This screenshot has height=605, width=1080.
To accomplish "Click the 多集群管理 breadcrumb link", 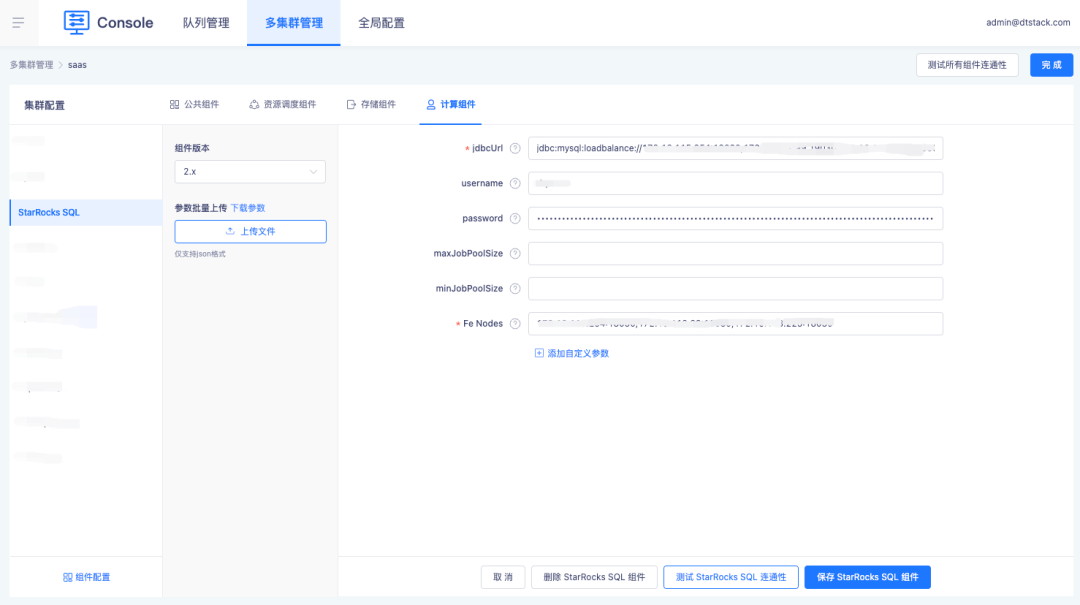I will click(x=31, y=65).
